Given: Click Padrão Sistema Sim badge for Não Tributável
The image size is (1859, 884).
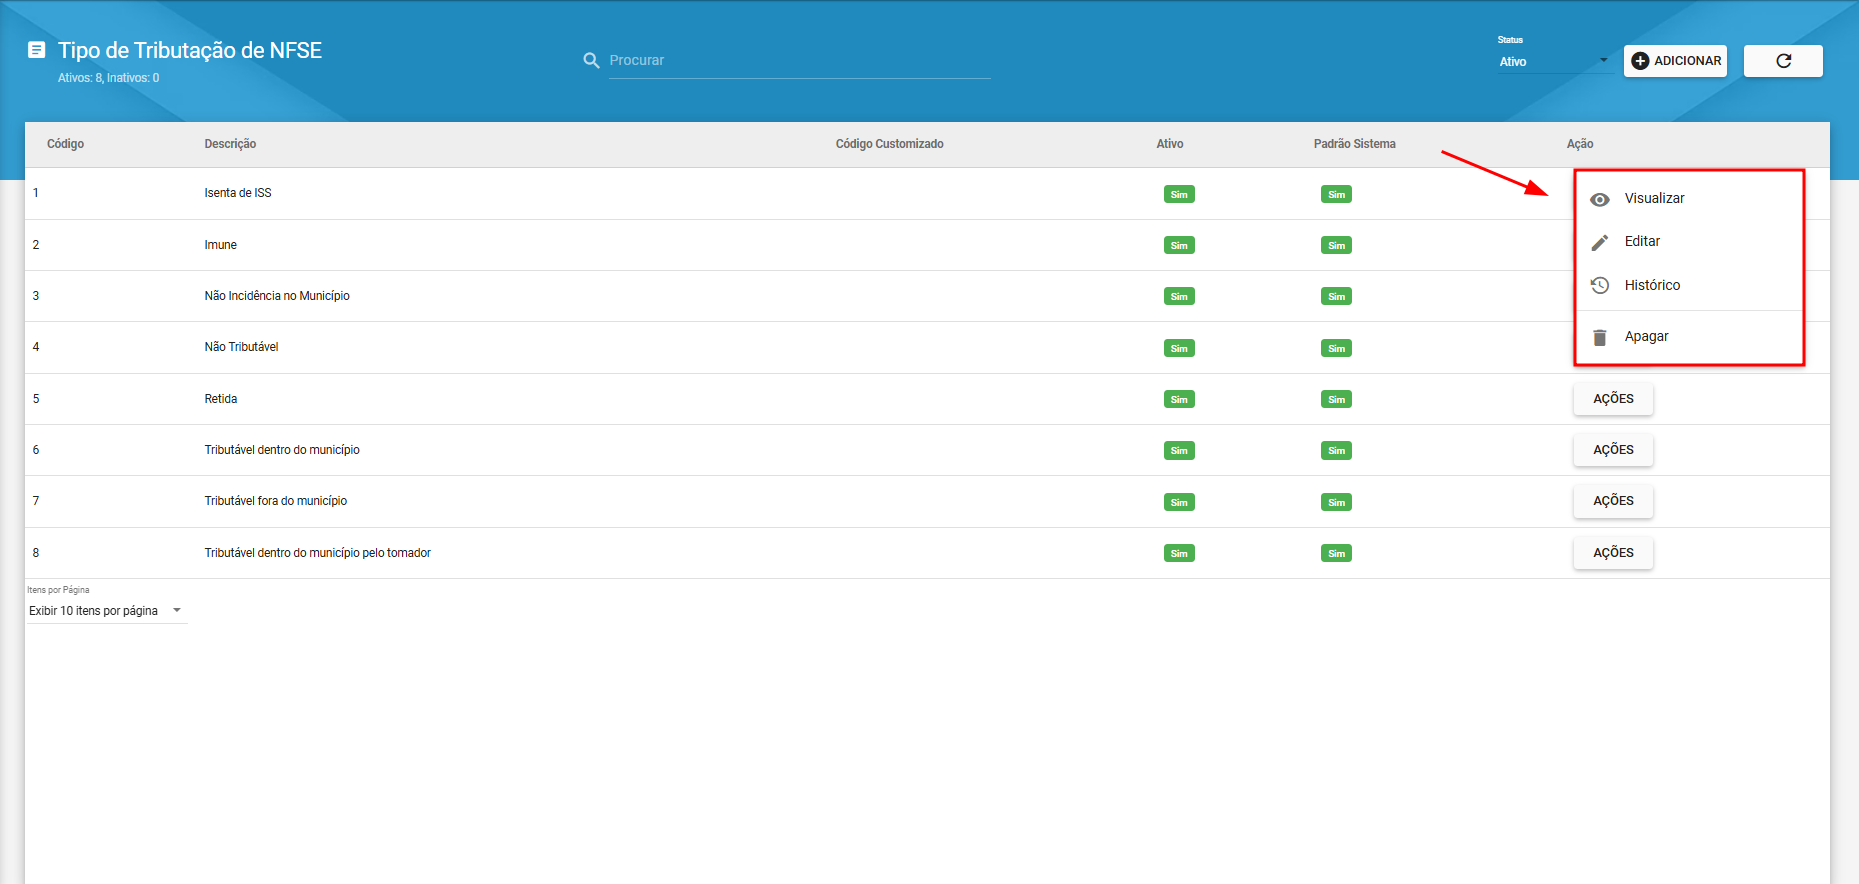Looking at the screenshot, I should (1336, 348).
